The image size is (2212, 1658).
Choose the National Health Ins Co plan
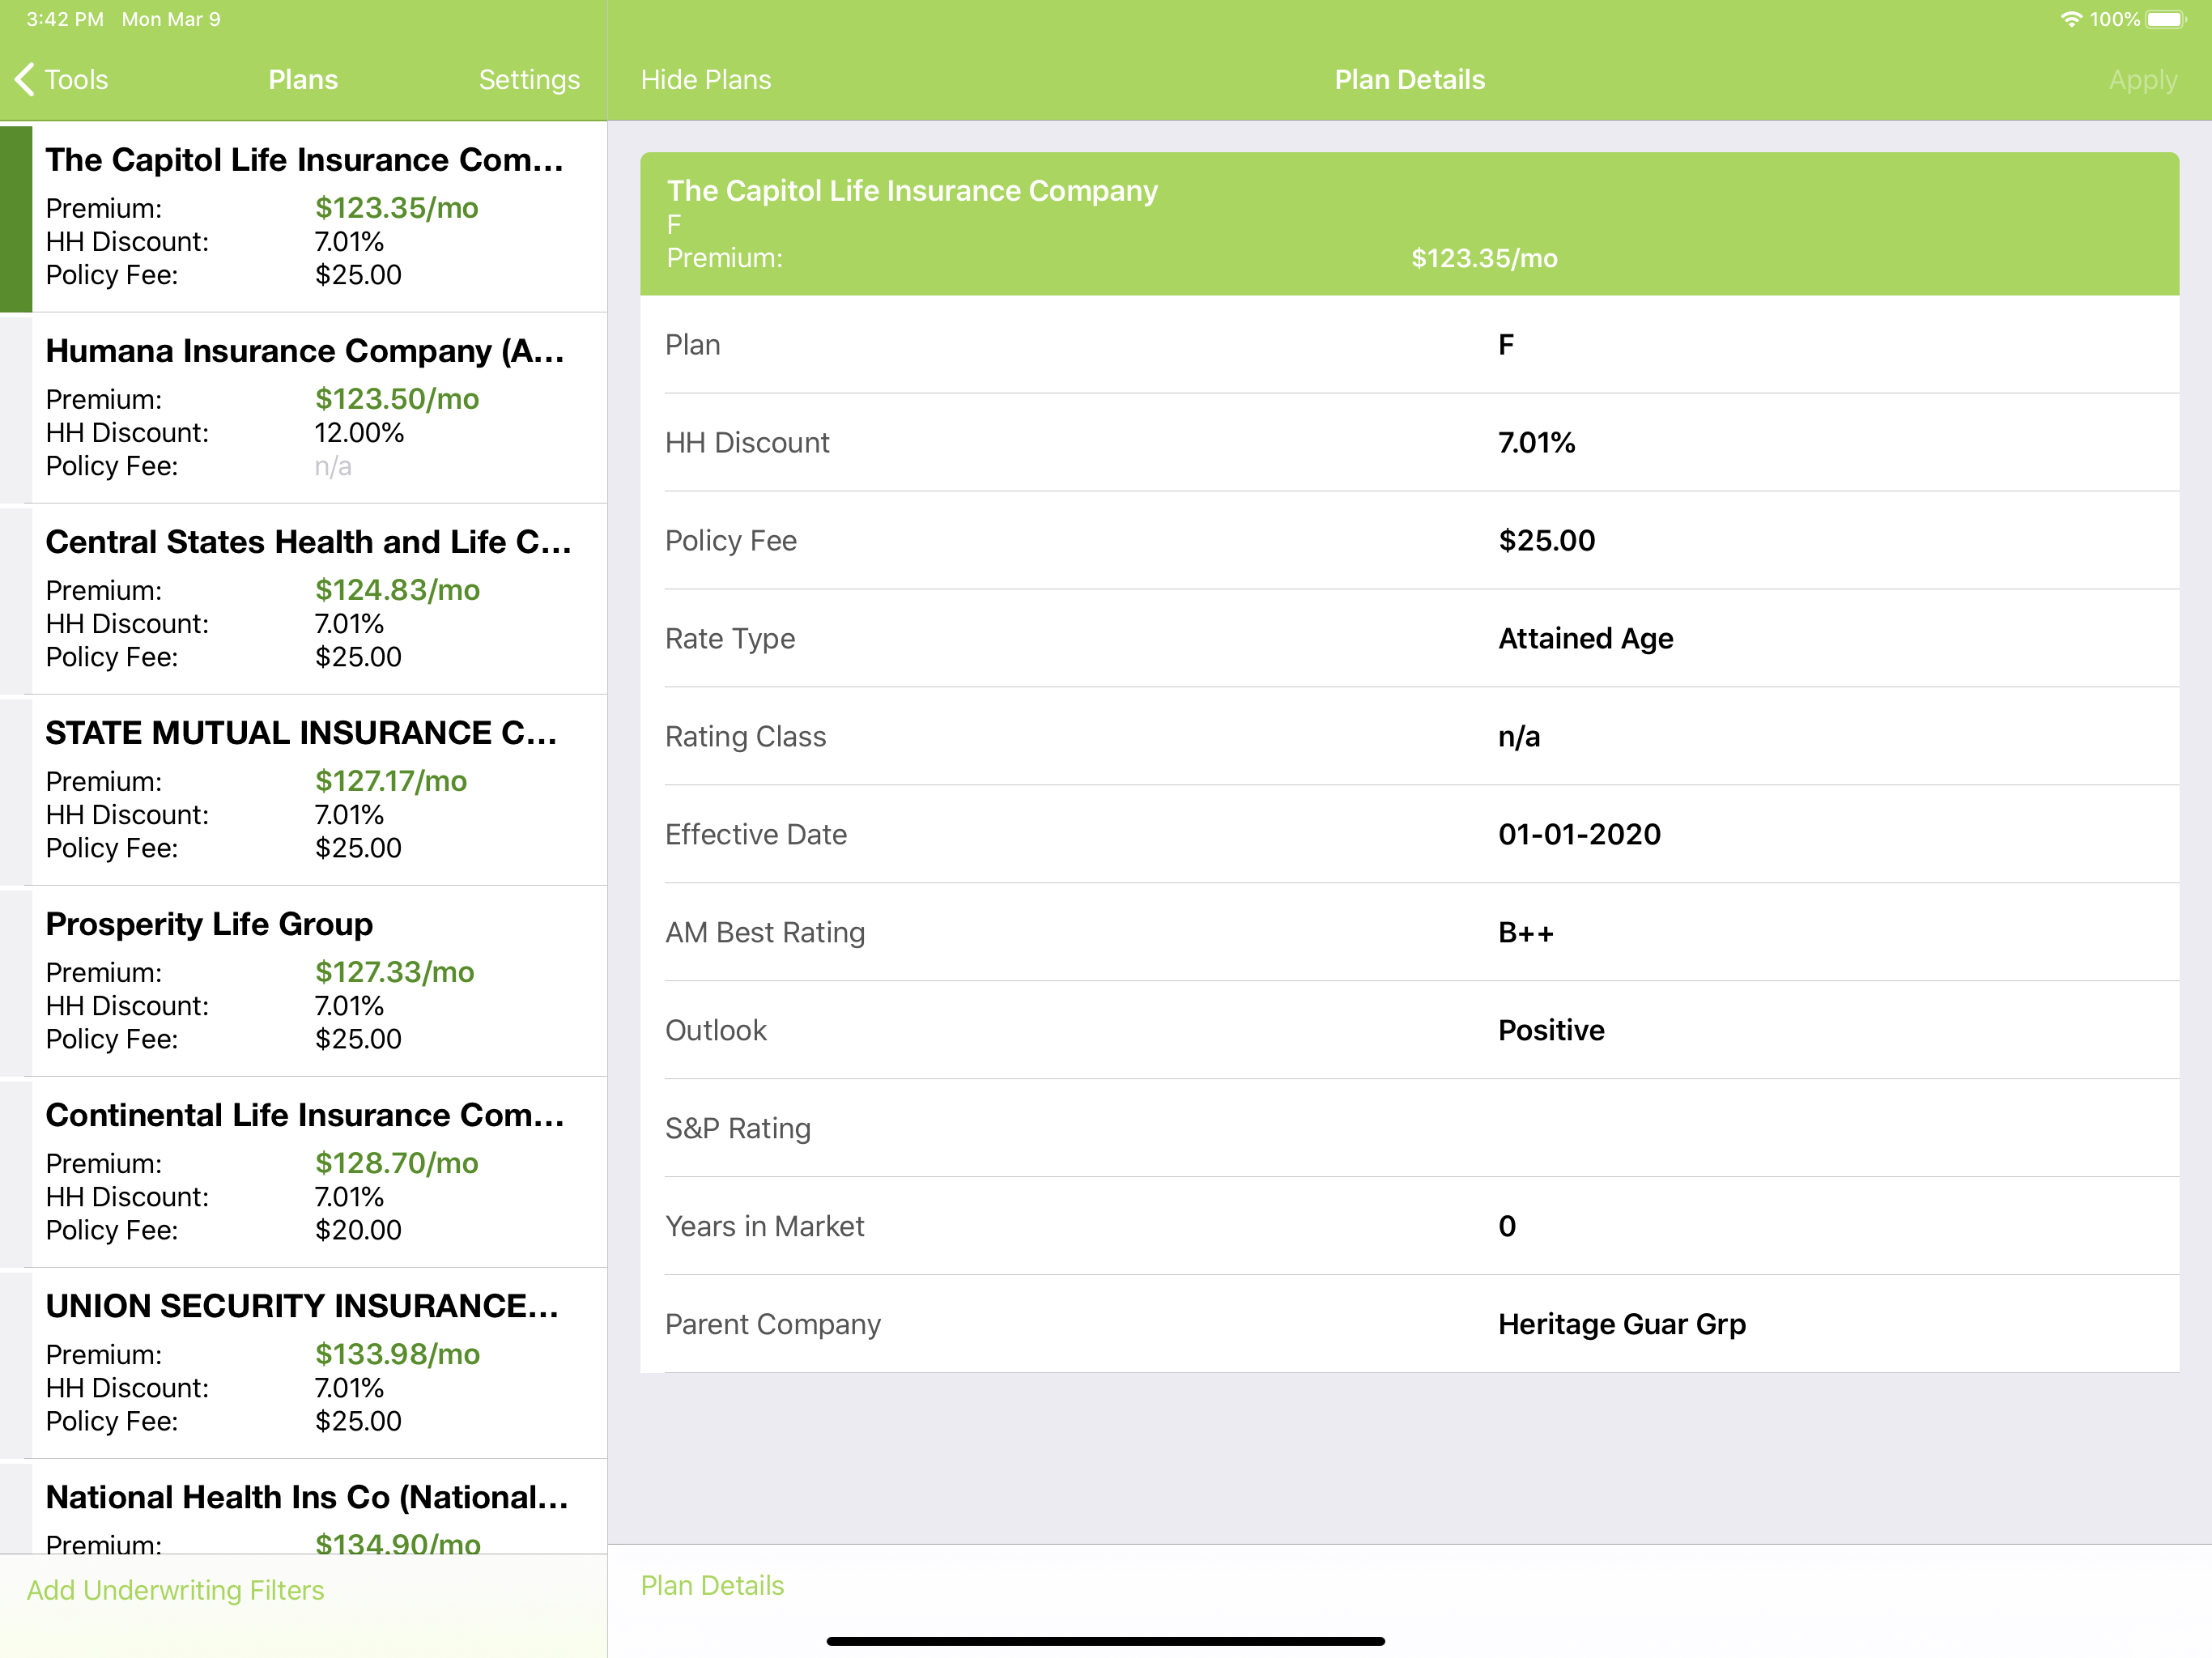(304, 1506)
